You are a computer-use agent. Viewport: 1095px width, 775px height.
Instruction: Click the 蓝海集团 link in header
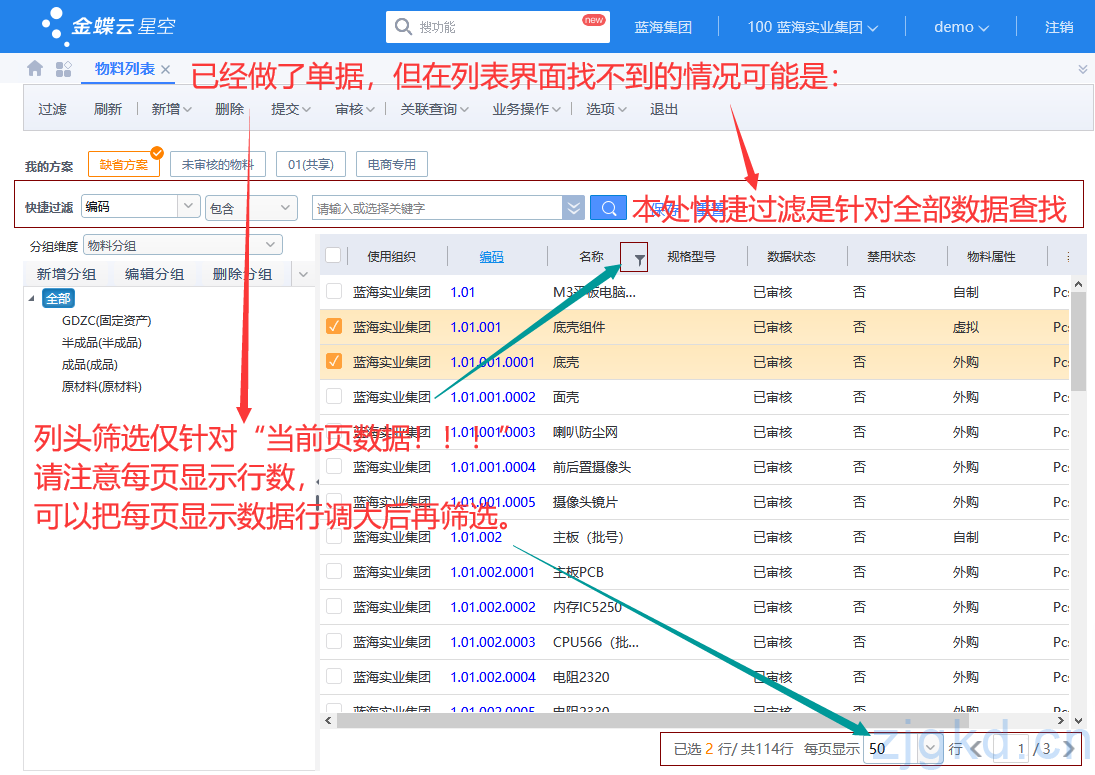click(663, 27)
